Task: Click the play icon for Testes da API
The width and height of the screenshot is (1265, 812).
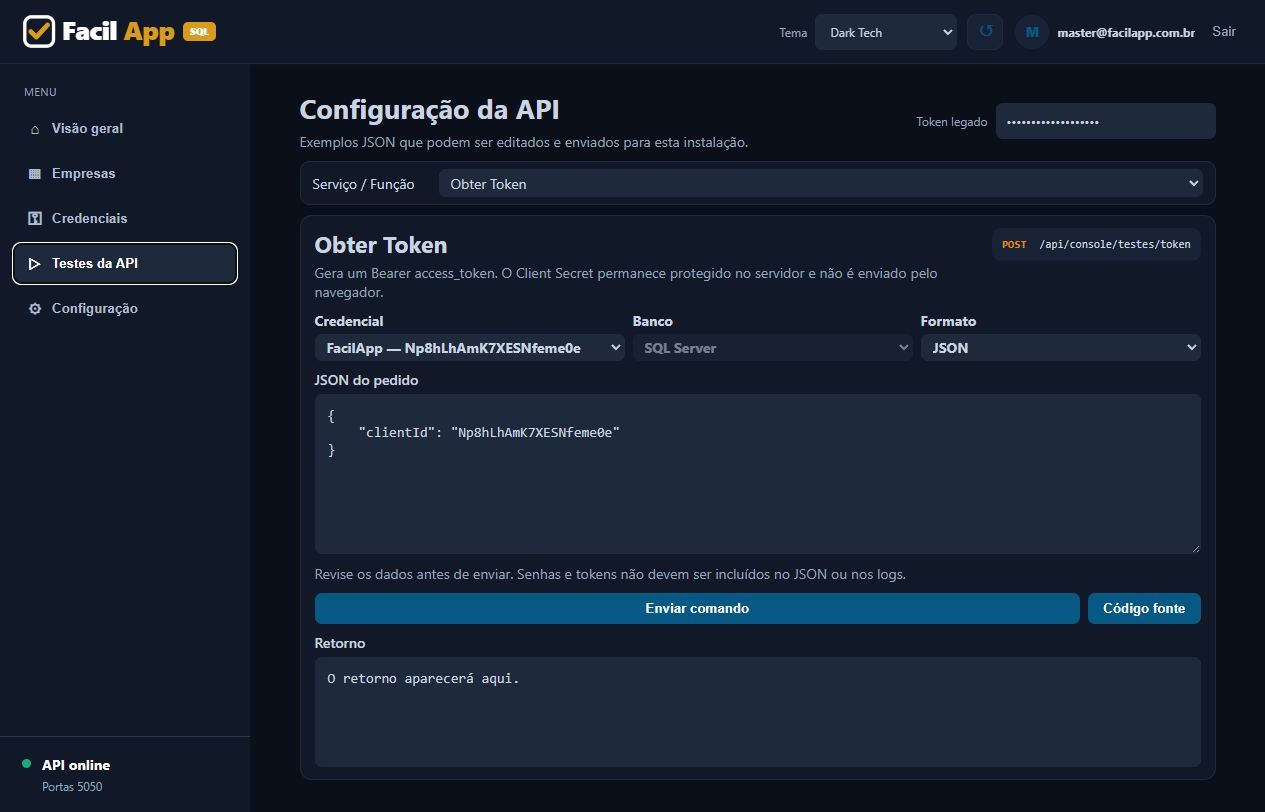Action: click(35, 264)
